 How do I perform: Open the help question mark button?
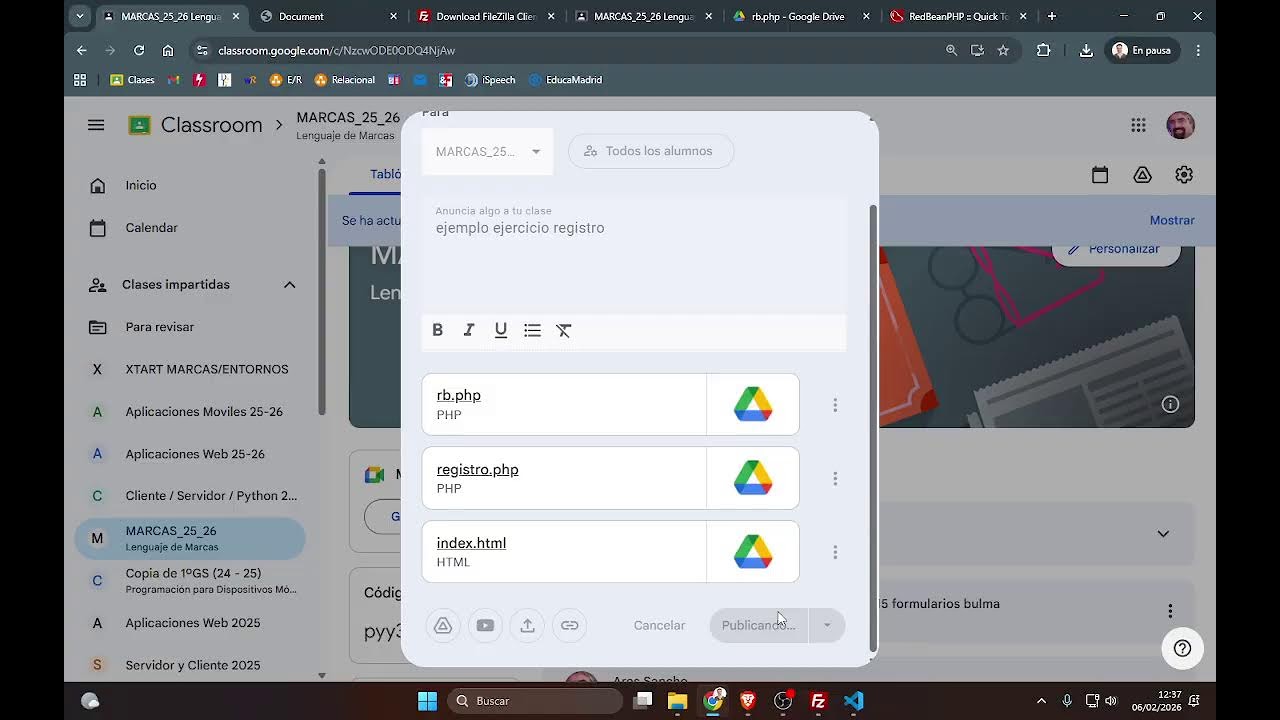click(x=1182, y=648)
